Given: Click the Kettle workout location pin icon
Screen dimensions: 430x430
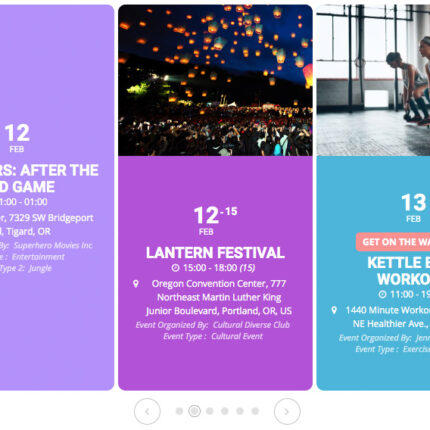Looking at the screenshot, I should 334,310.
